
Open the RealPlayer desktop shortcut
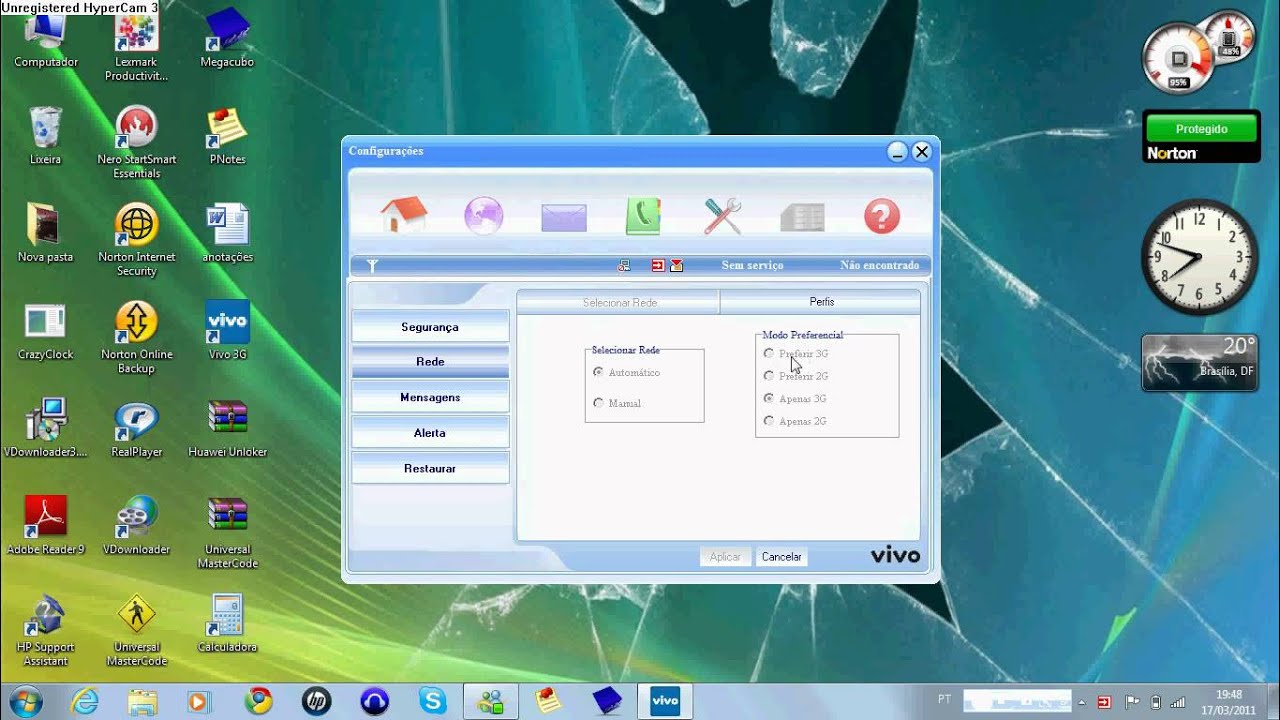pyautogui.click(x=137, y=430)
